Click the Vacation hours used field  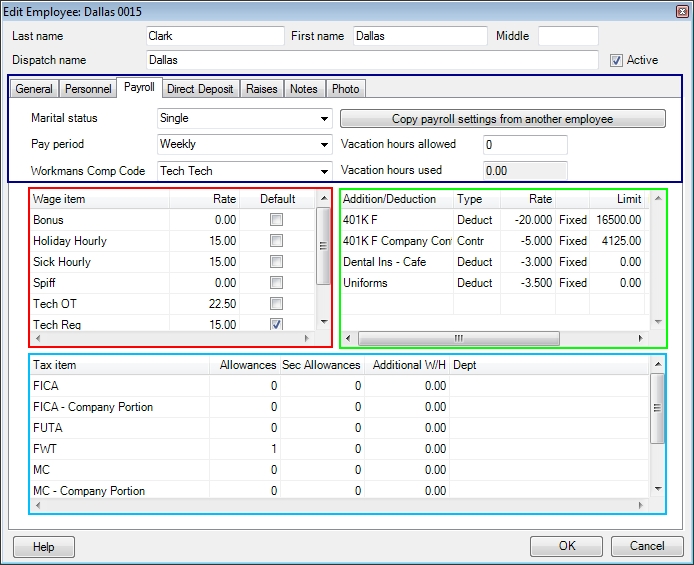pos(525,171)
